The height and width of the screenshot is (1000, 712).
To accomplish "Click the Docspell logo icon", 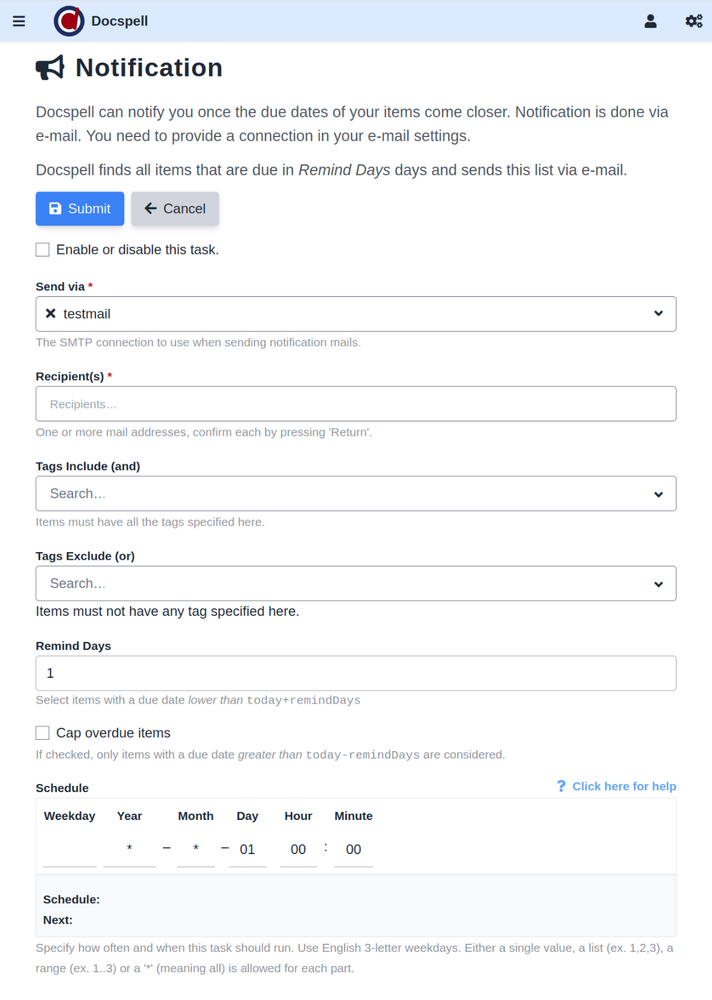I will pos(69,21).
